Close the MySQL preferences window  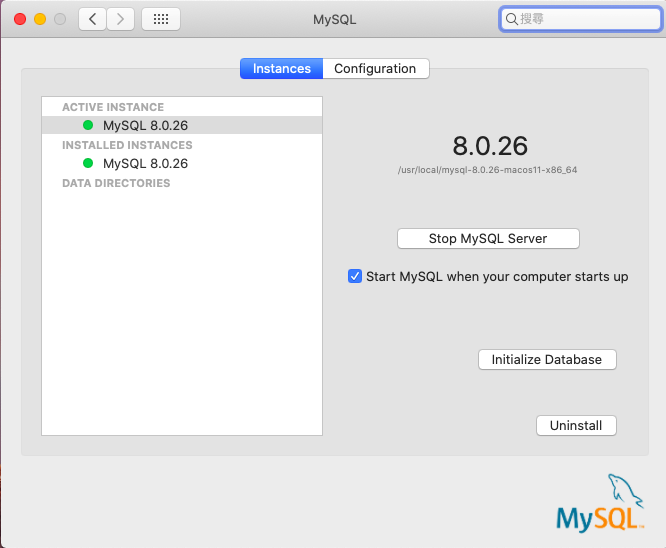pos(20,19)
